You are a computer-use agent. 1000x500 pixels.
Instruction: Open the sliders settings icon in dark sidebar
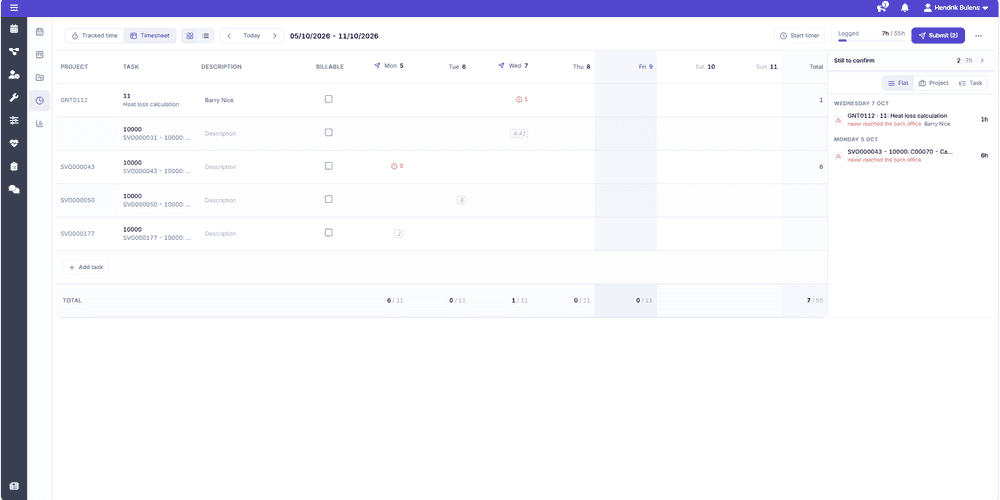(x=13, y=121)
